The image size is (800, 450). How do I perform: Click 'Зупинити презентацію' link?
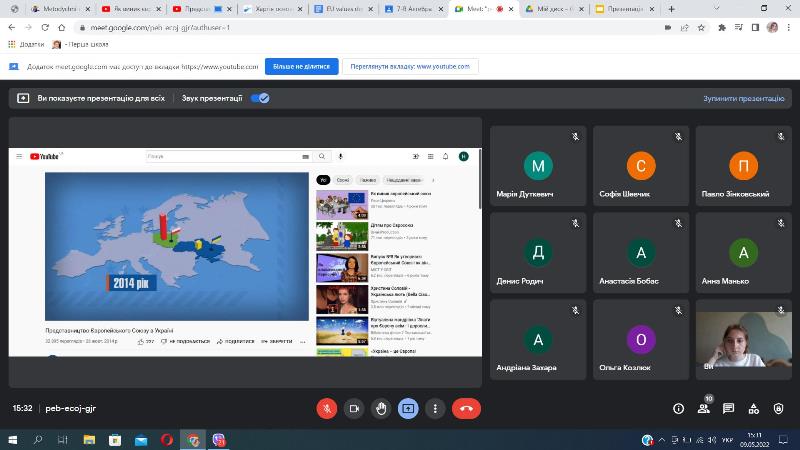tap(744, 99)
